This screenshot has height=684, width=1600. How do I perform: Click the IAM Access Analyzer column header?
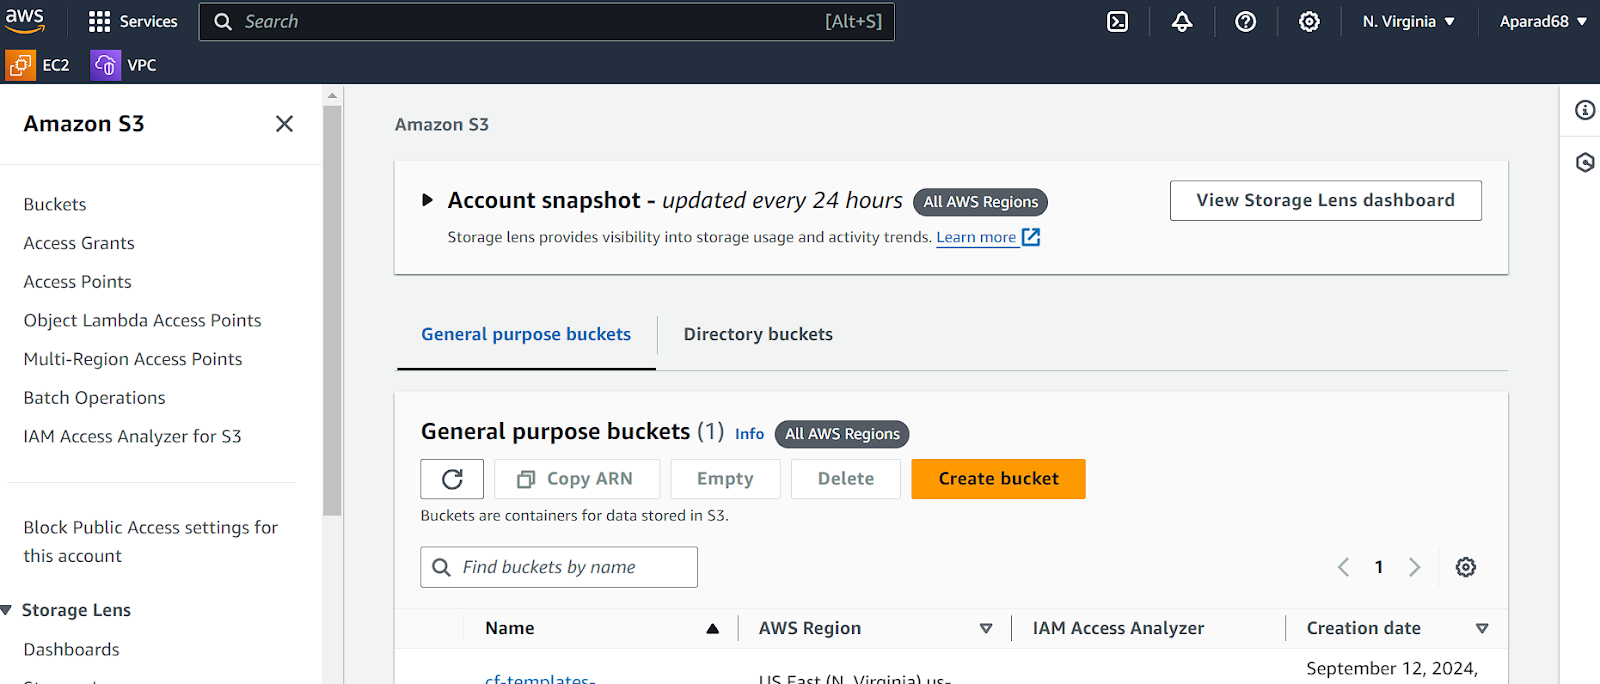[x=1118, y=628]
